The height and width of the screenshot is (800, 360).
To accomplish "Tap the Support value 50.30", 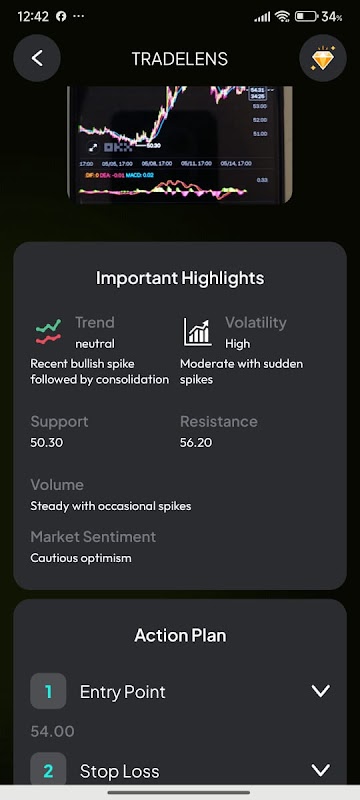I will (47, 442).
